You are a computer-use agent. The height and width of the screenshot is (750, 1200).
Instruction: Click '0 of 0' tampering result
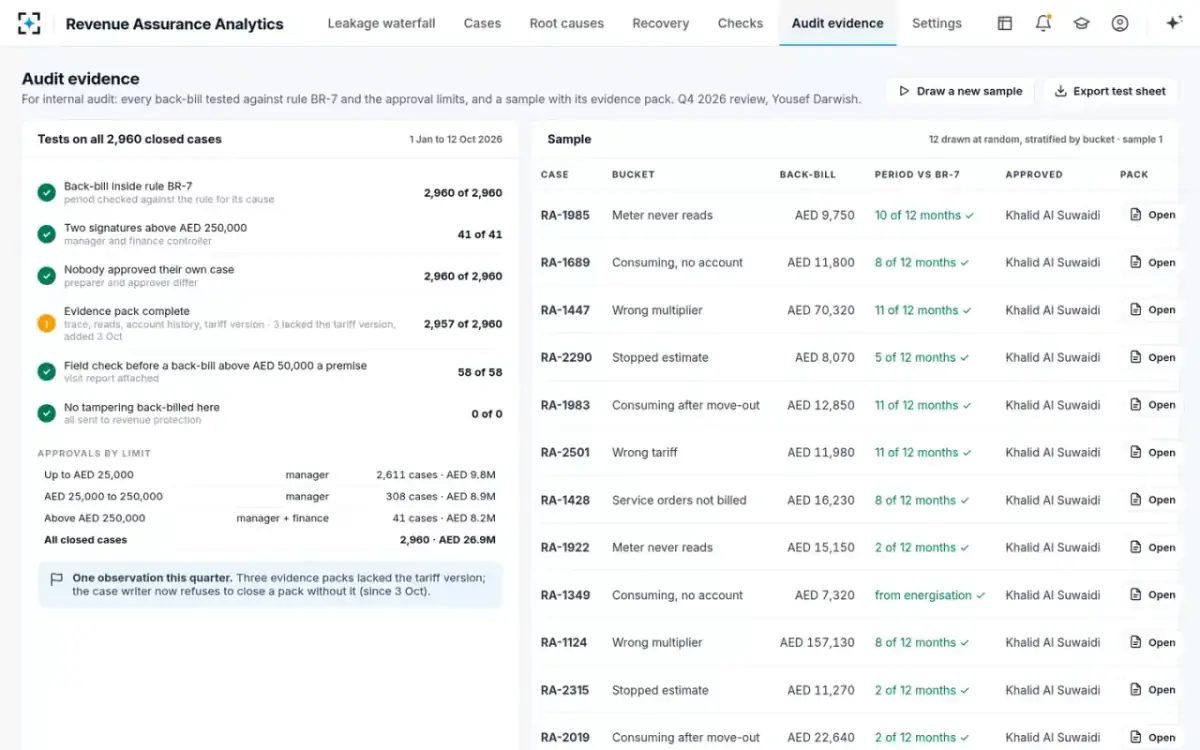487,414
